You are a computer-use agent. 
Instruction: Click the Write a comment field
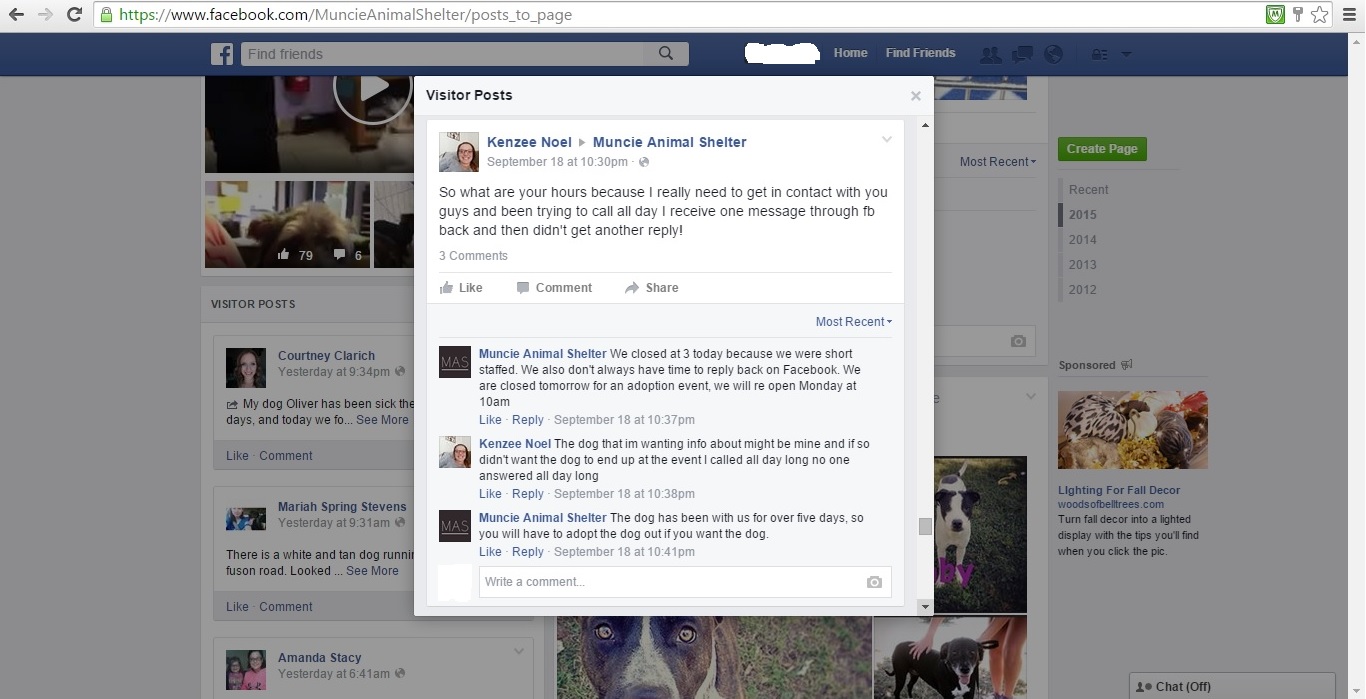tap(685, 582)
